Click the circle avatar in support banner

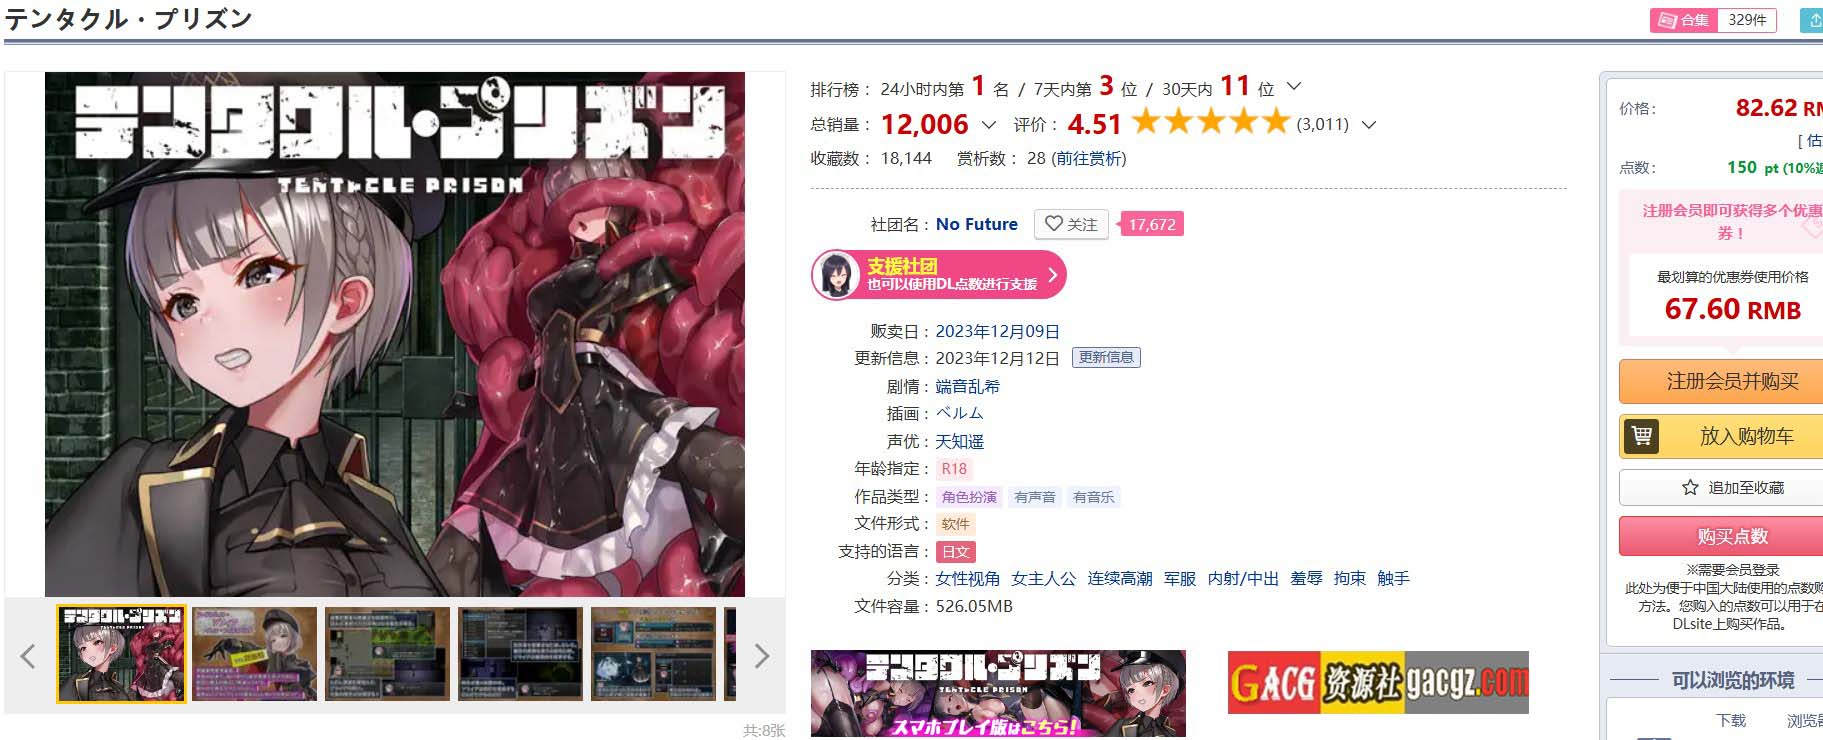pyautogui.click(x=836, y=275)
